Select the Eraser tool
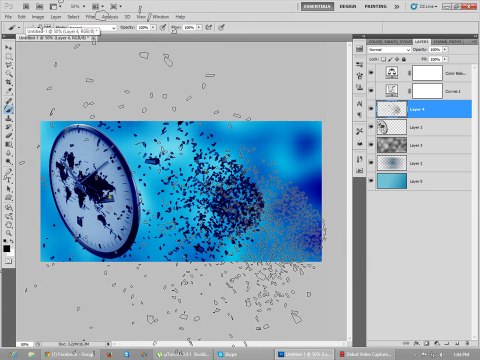 pyautogui.click(x=8, y=136)
